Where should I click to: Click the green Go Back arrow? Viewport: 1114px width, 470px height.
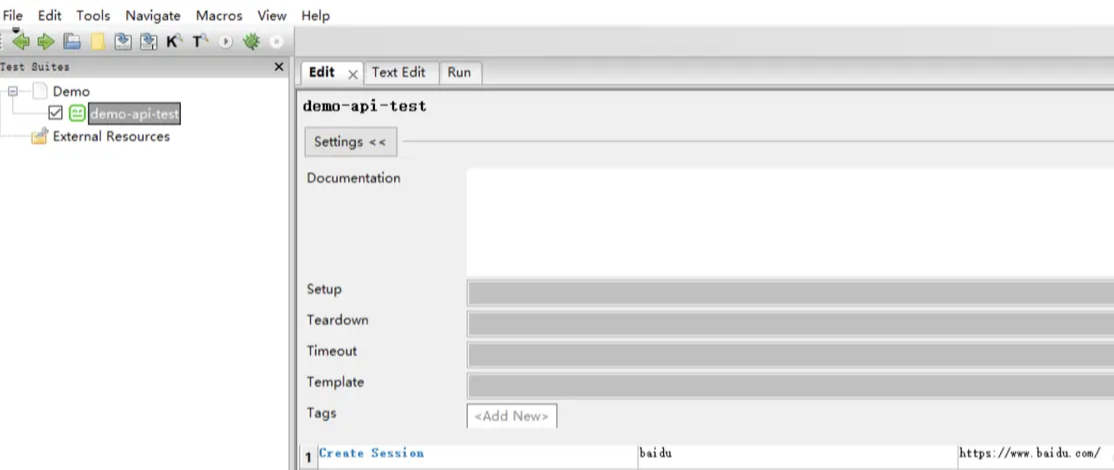[x=21, y=42]
